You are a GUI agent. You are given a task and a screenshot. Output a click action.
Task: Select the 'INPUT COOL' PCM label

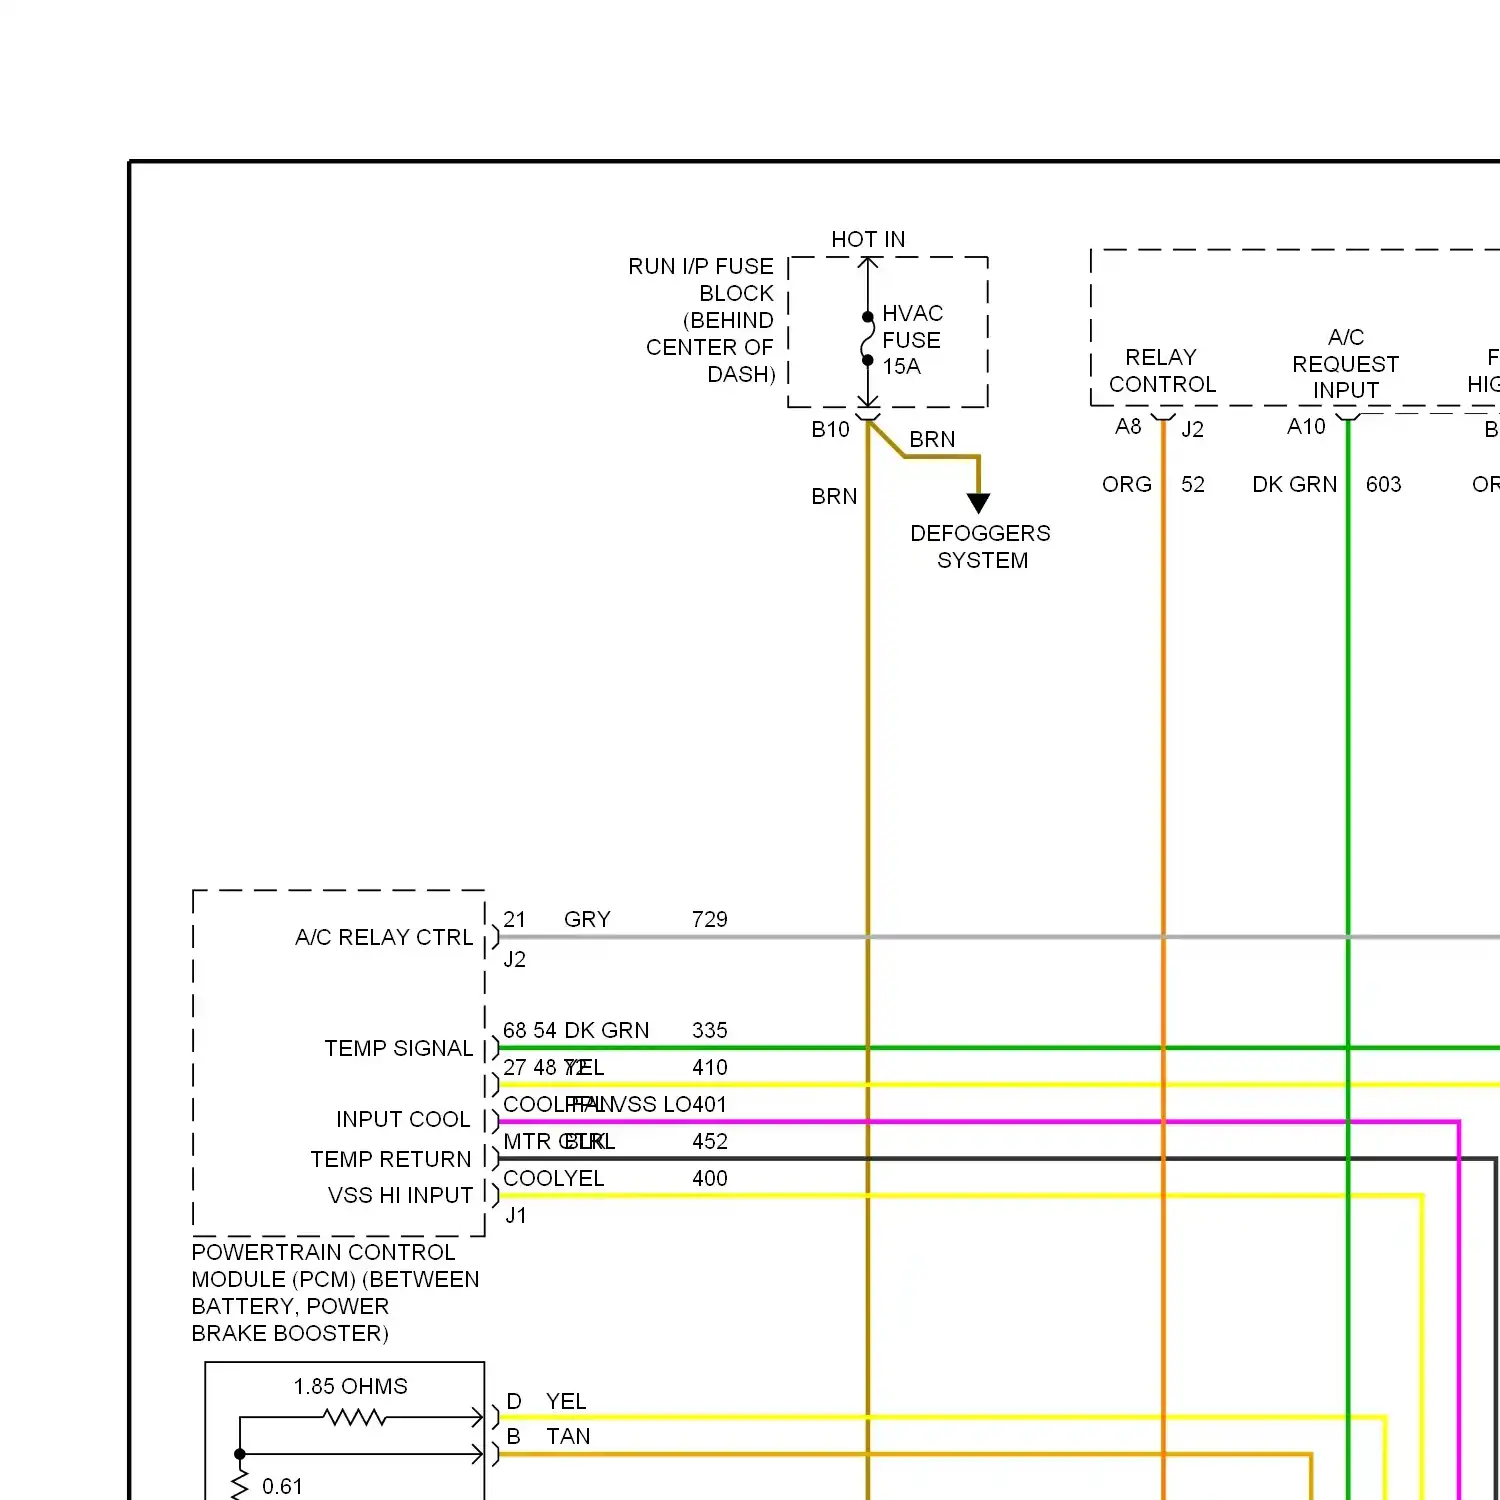coord(403,1119)
